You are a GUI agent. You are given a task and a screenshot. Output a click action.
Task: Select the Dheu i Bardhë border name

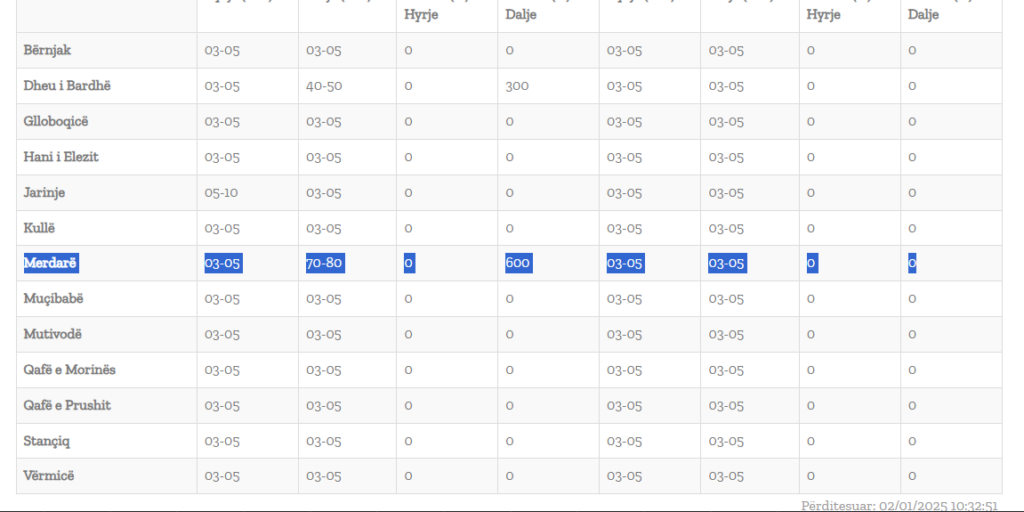(x=67, y=86)
